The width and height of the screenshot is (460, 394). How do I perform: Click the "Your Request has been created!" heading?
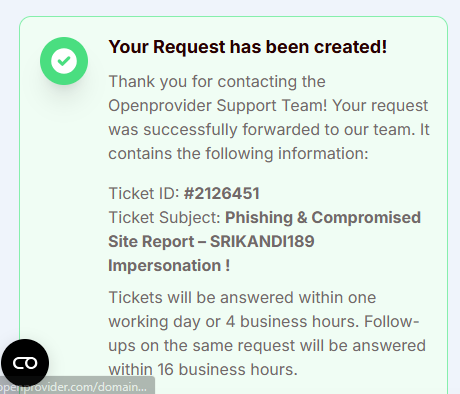(248, 47)
